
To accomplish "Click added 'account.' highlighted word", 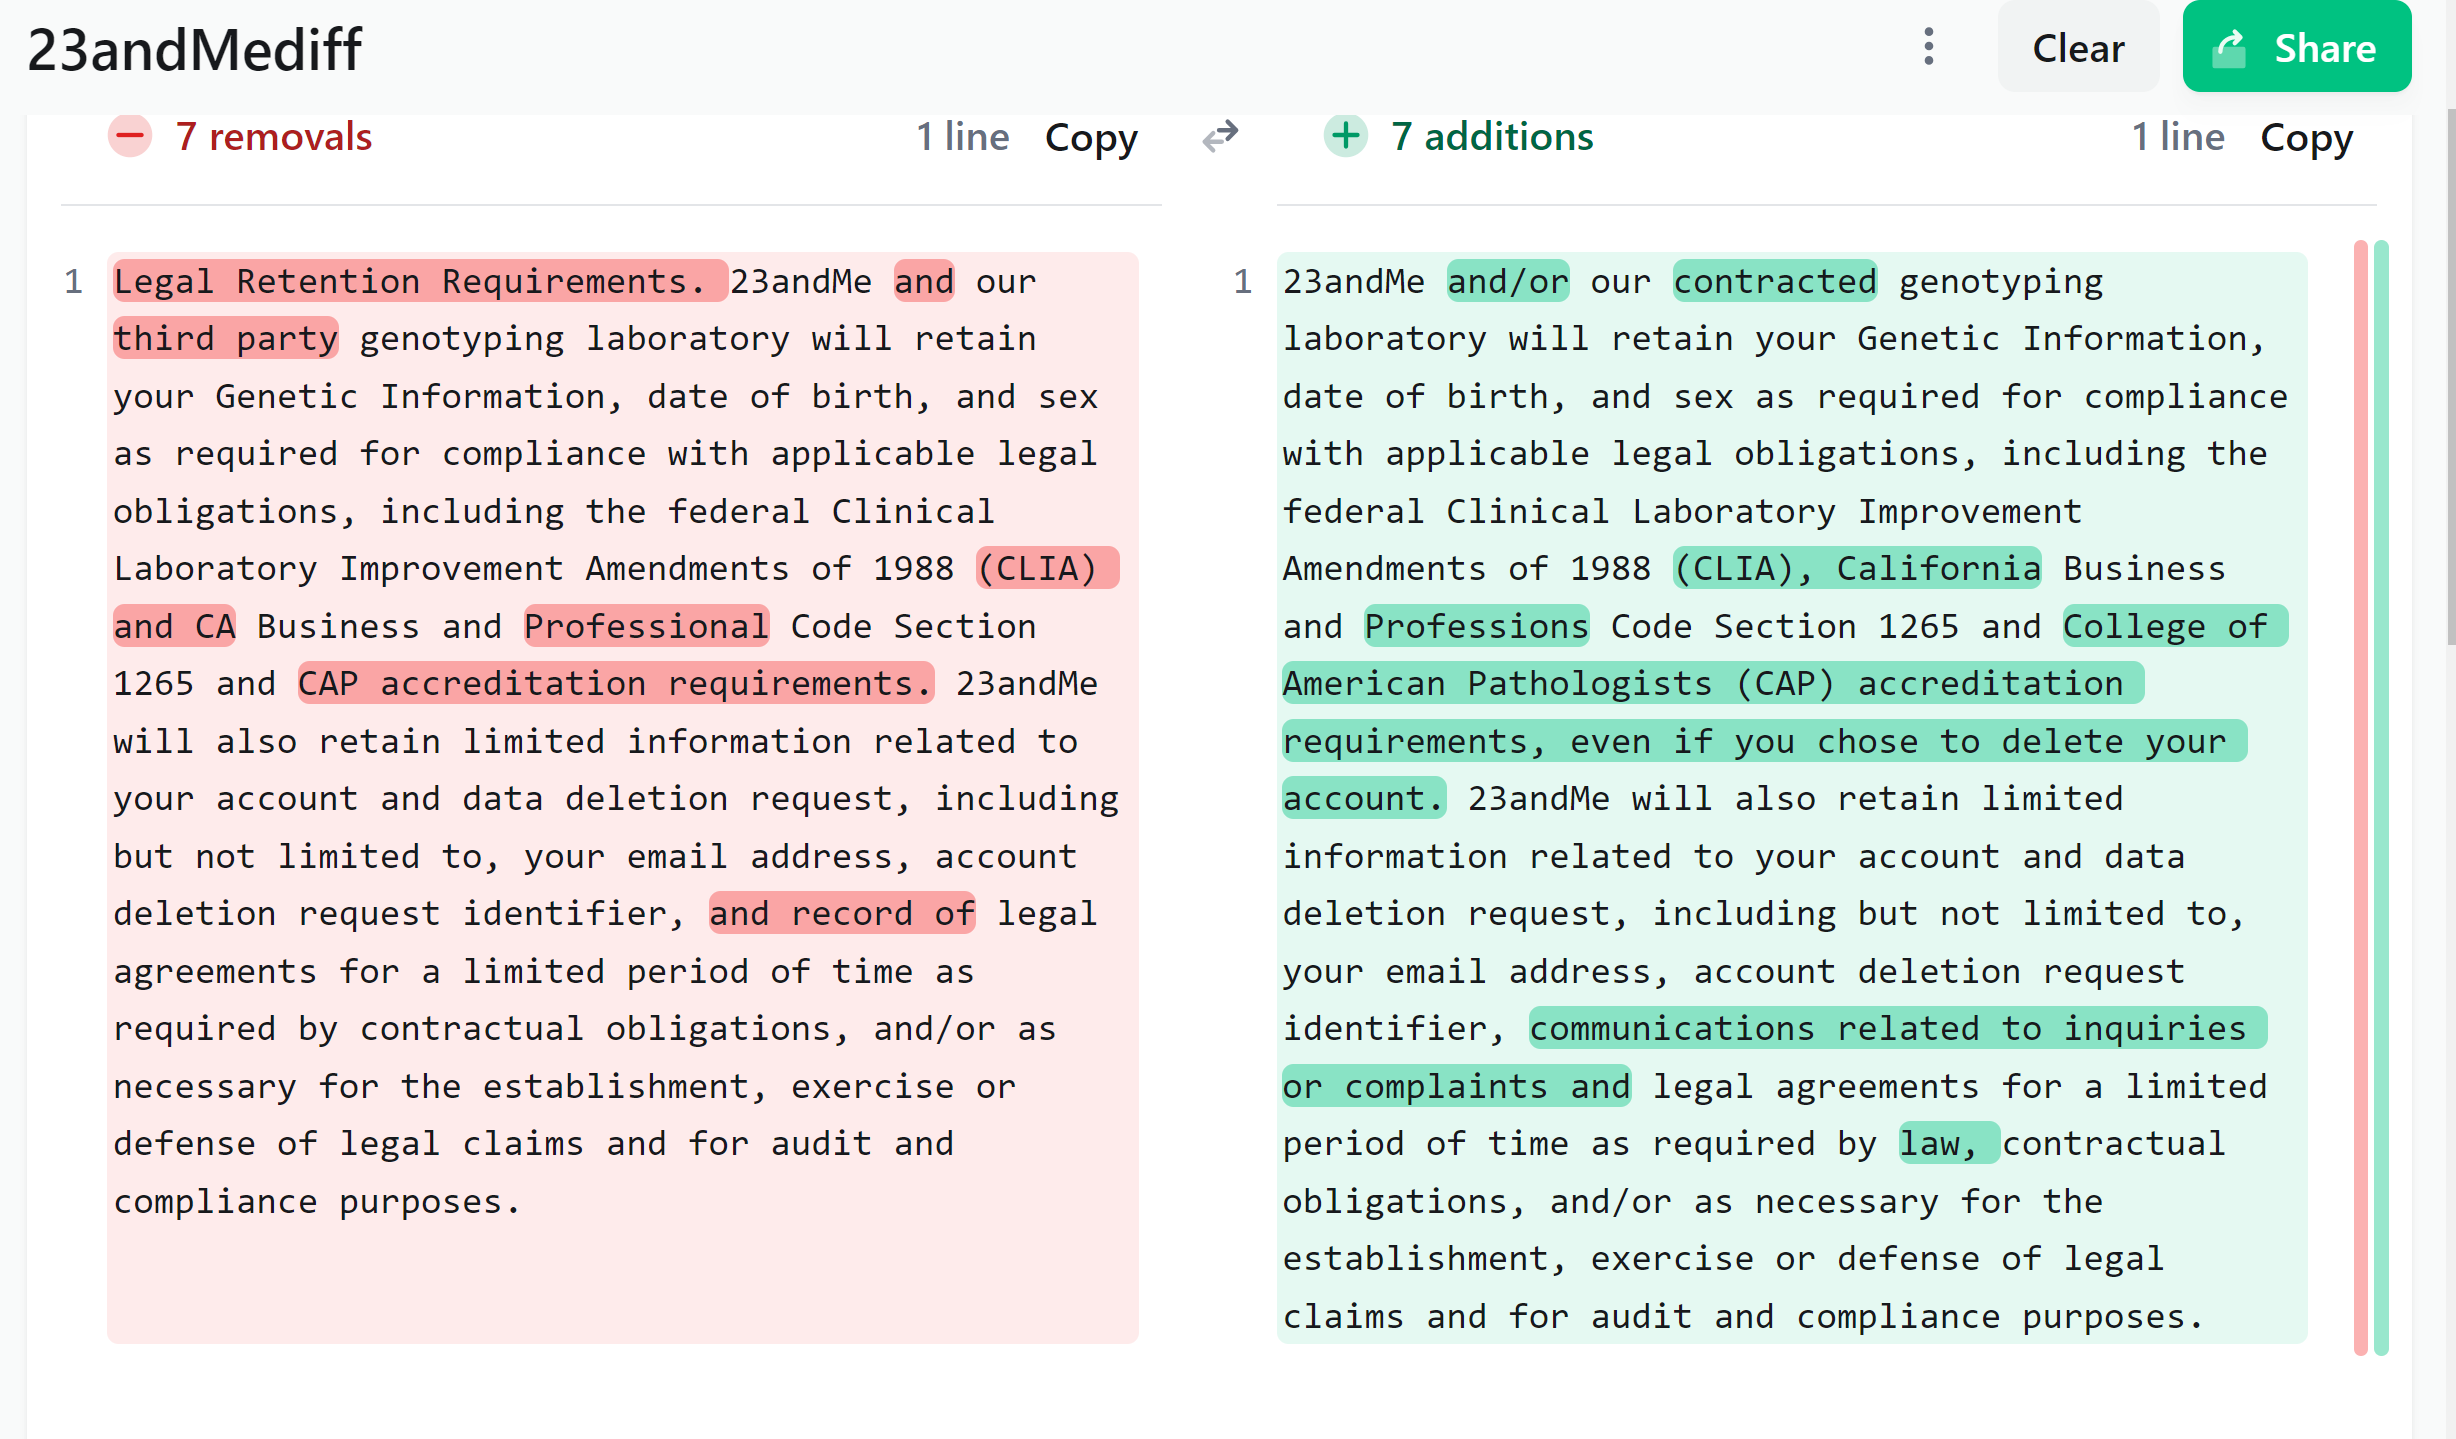I will pyautogui.click(x=1364, y=798).
